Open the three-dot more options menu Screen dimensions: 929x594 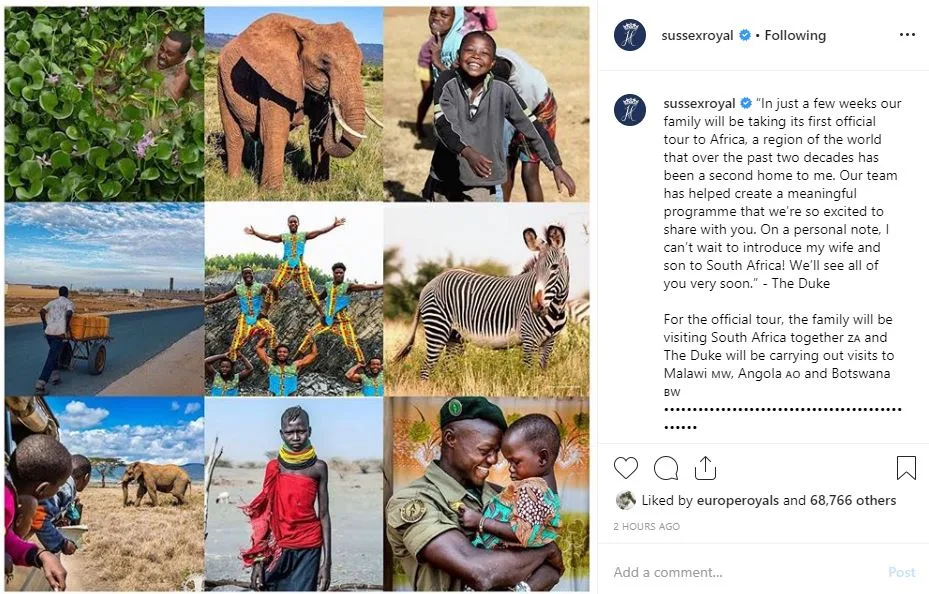[907, 35]
